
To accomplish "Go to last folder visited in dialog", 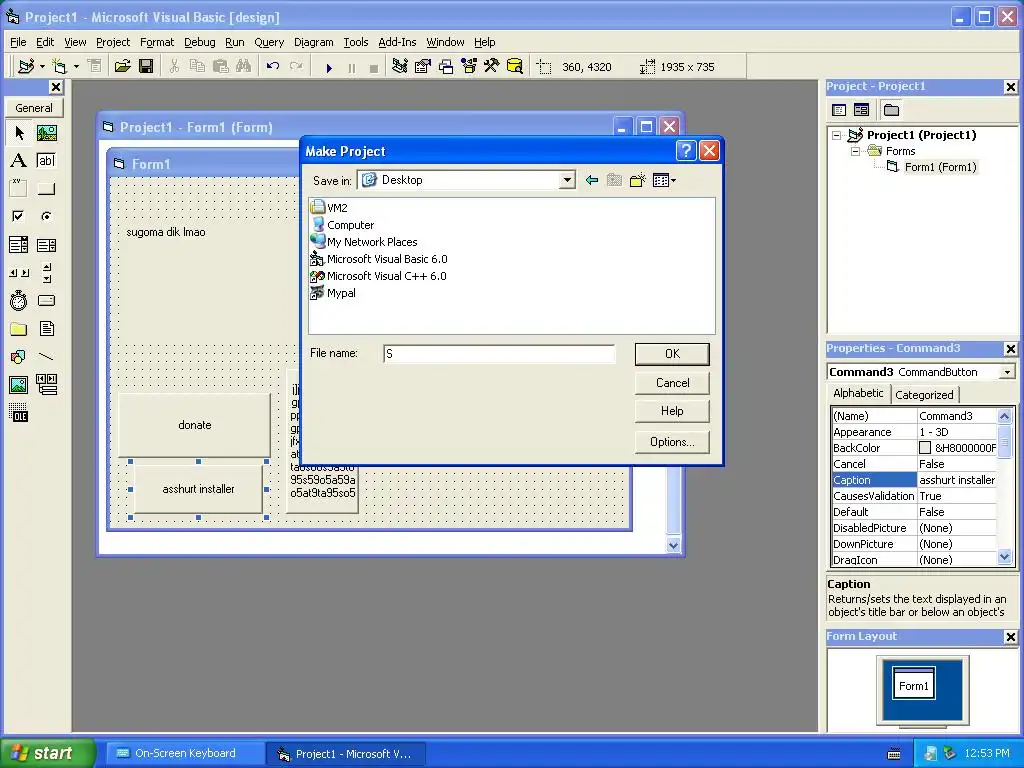I will pyautogui.click(x=592, y=180).
